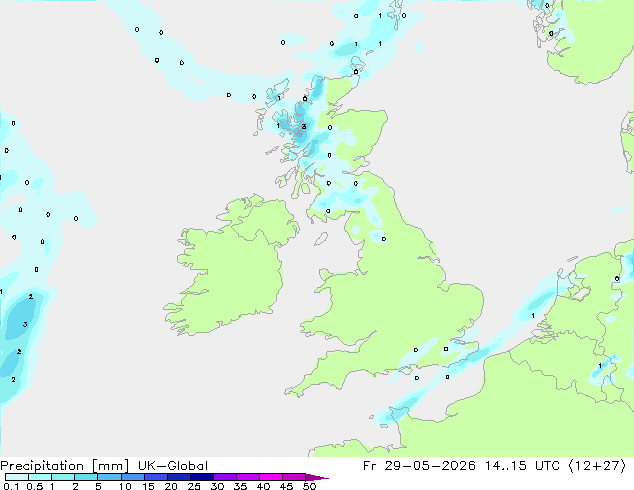The width and height of the screenshot is (634, 490).
Task: Click the '5' legend scale label
Action: point(98,486)
